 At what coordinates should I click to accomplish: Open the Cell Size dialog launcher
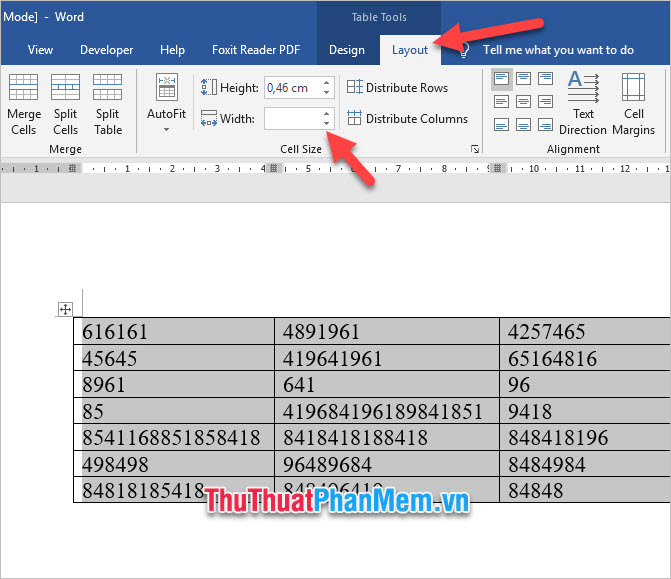475,149
